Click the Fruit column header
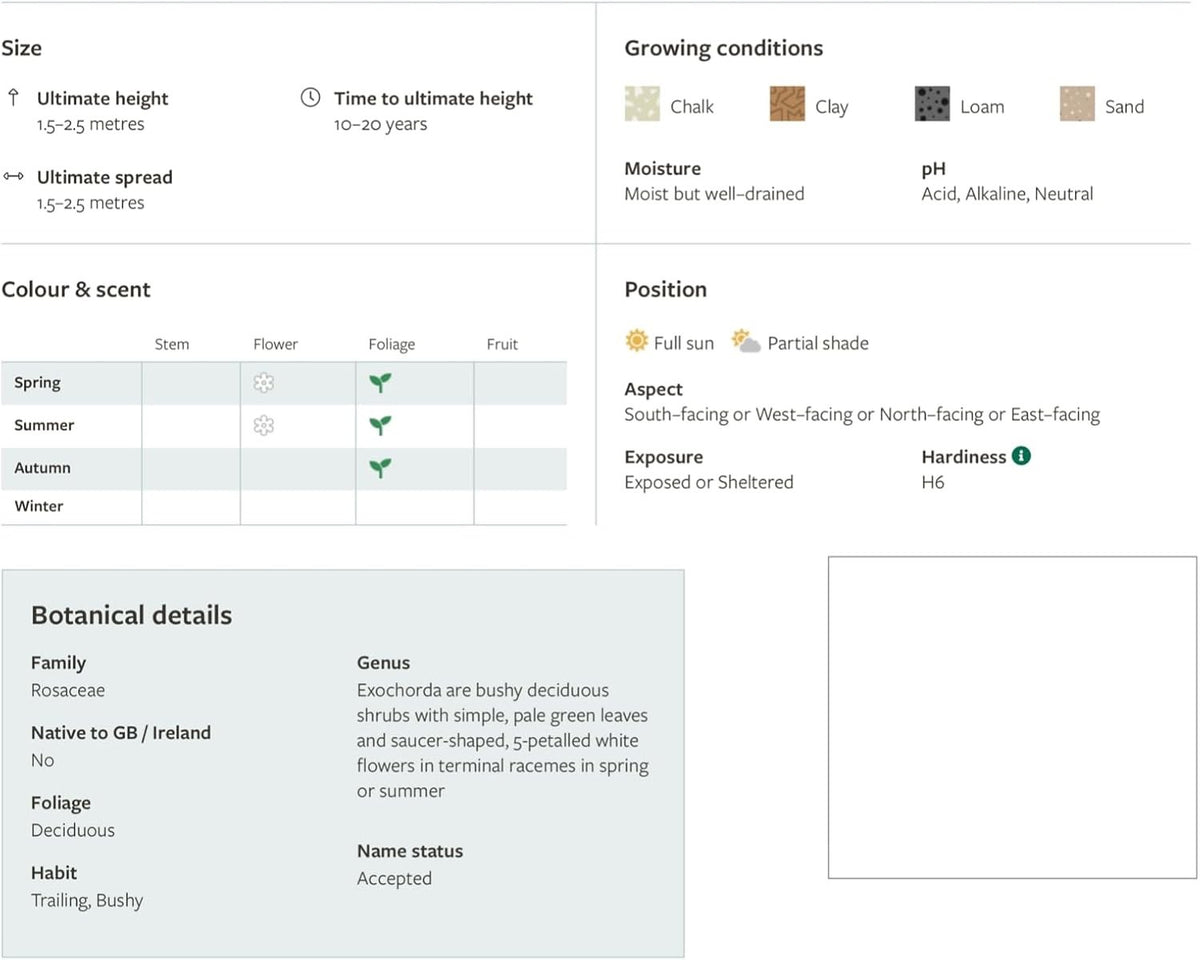Screen dimensions: 1200x960 (x=502, y=344)
